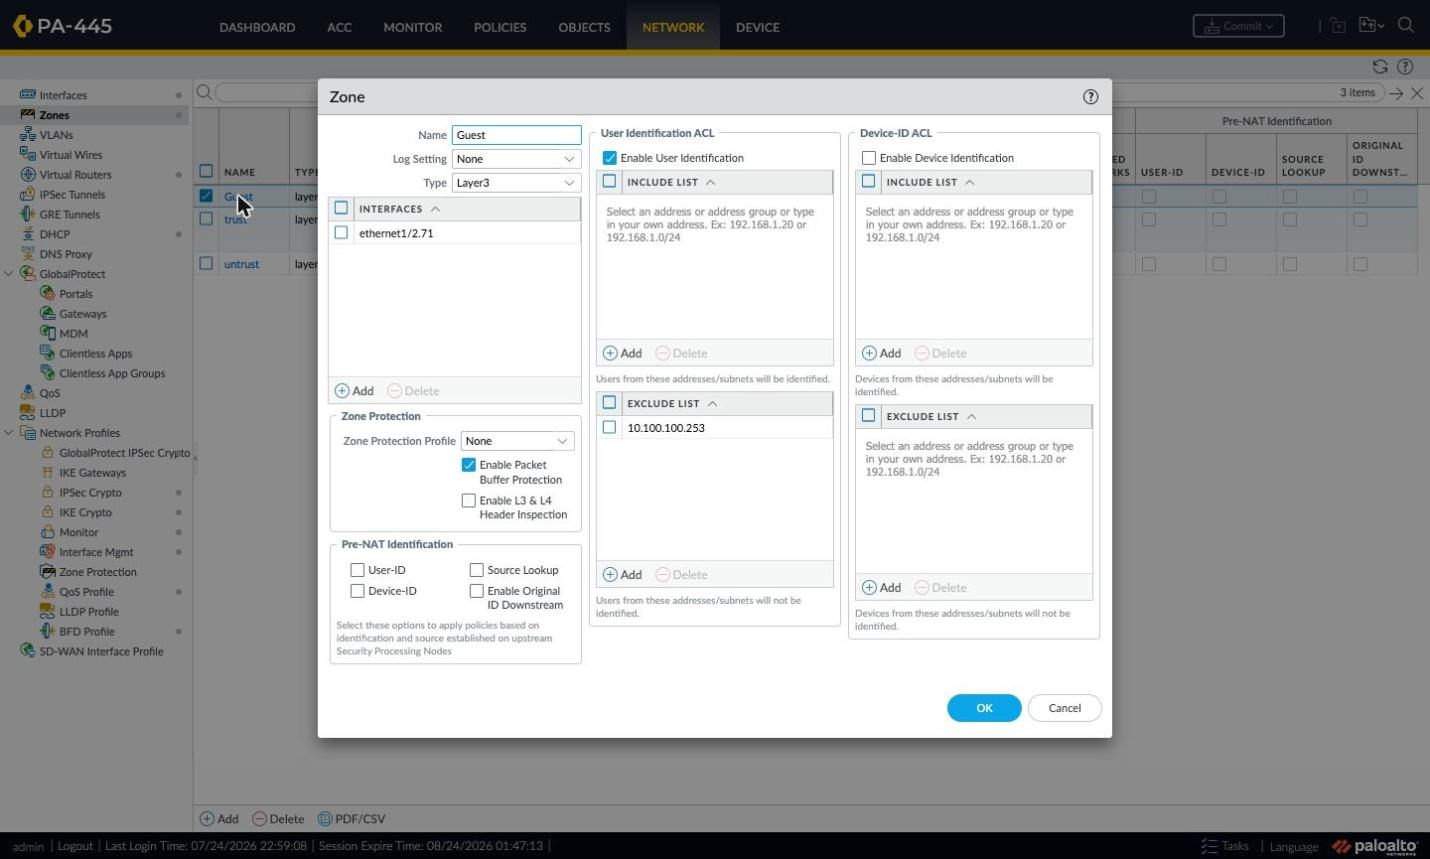This screenshot has width=1430, height=859.
Task: Open the DHCP sidebar item
Action: coord(54,234)
